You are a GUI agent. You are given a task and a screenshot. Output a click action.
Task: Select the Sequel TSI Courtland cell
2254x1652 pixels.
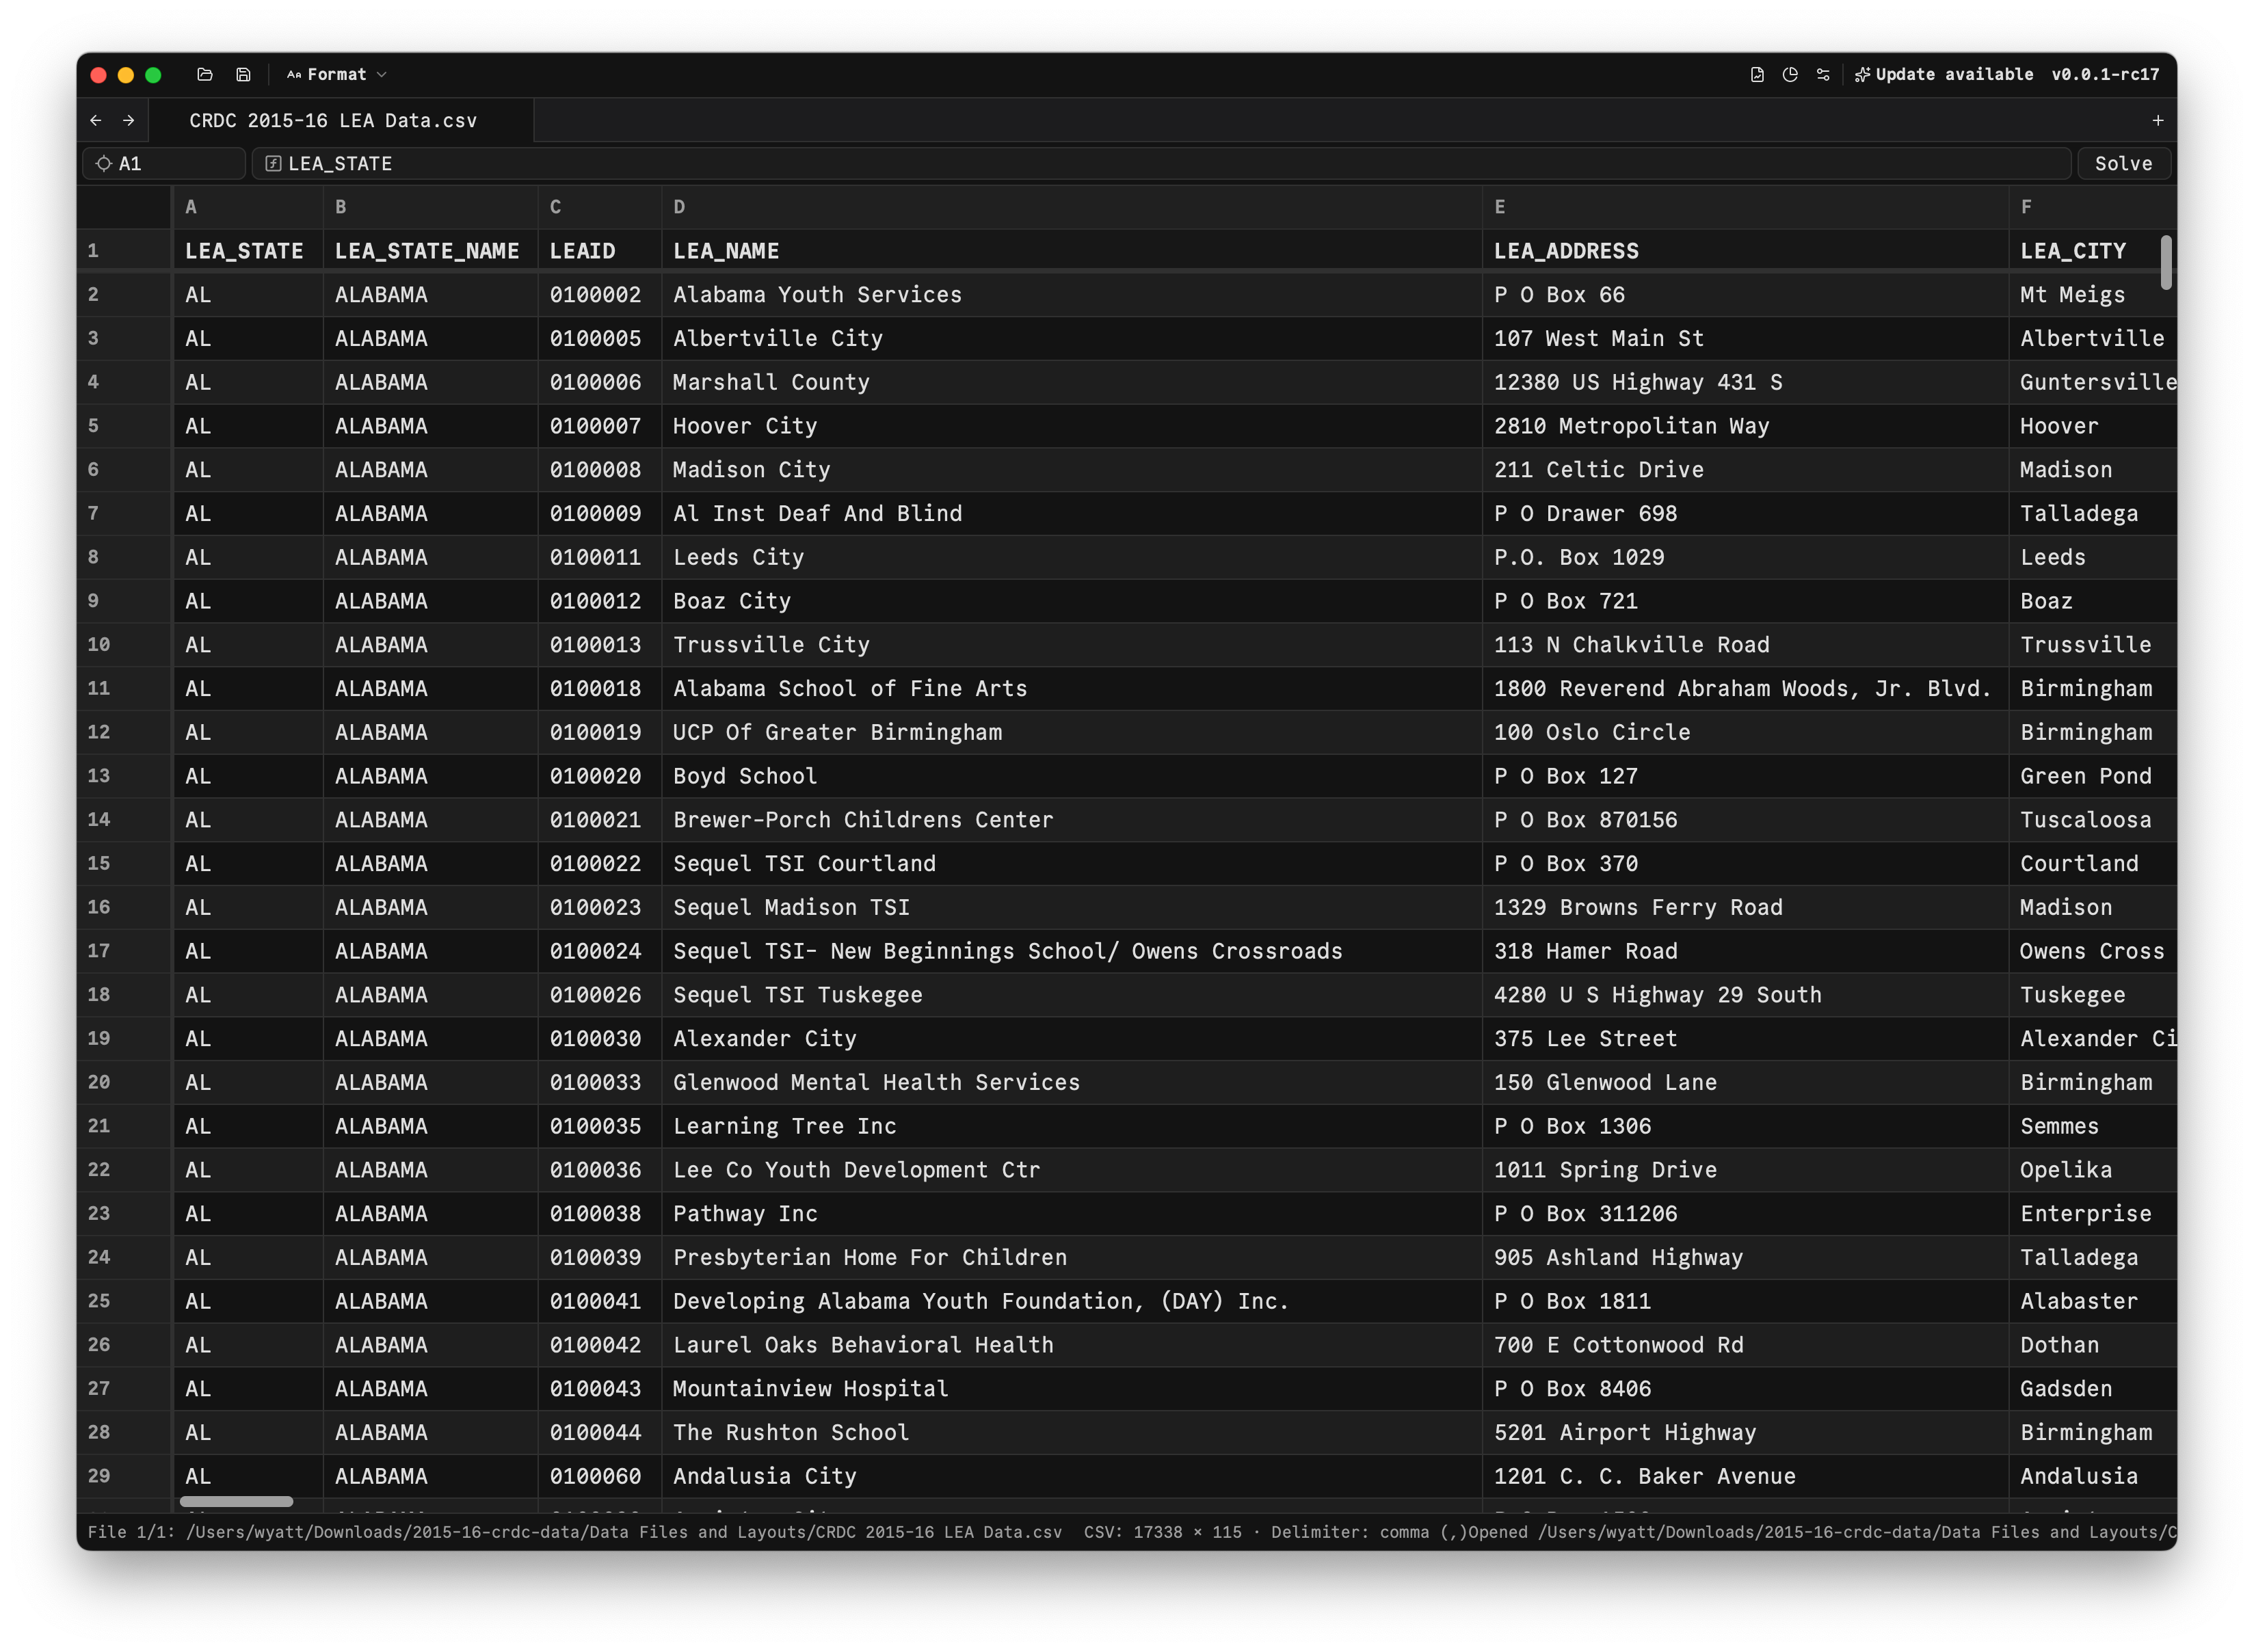pyautogui.click(x=1071, y=863)
